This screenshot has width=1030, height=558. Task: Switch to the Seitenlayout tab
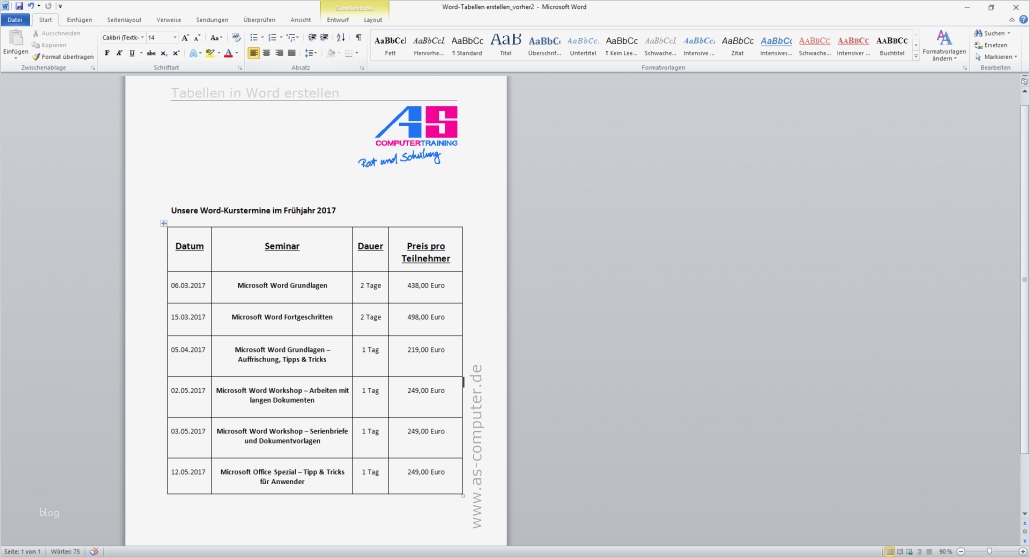124,20
